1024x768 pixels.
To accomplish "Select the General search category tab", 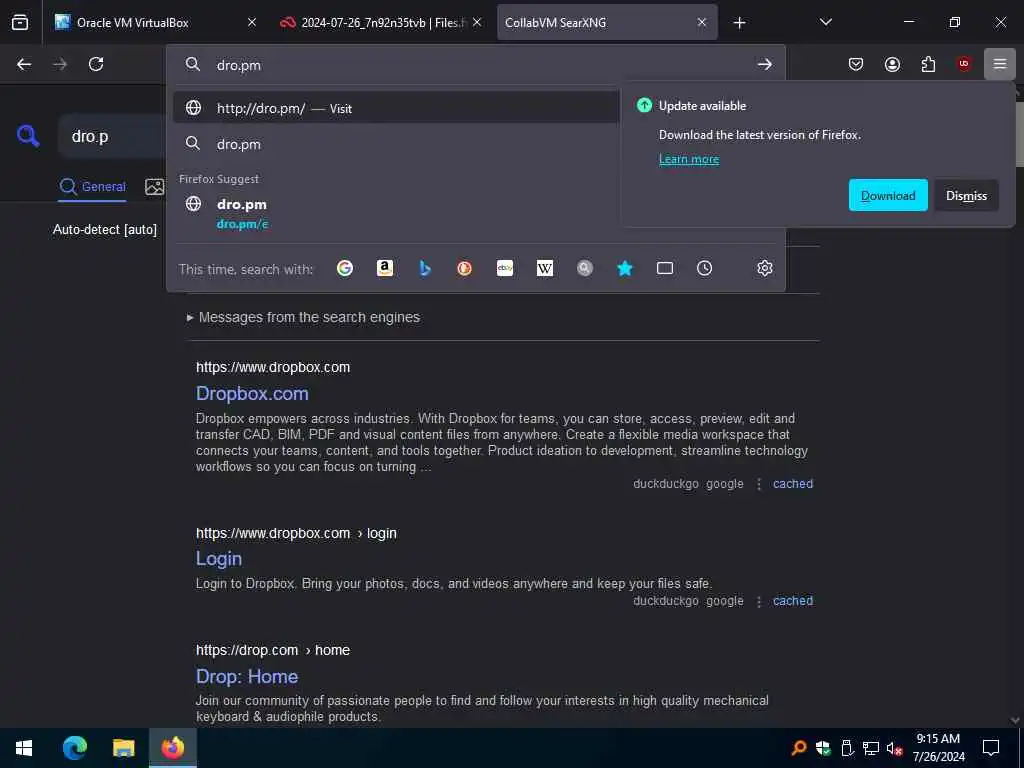I will tap(92, 187).
